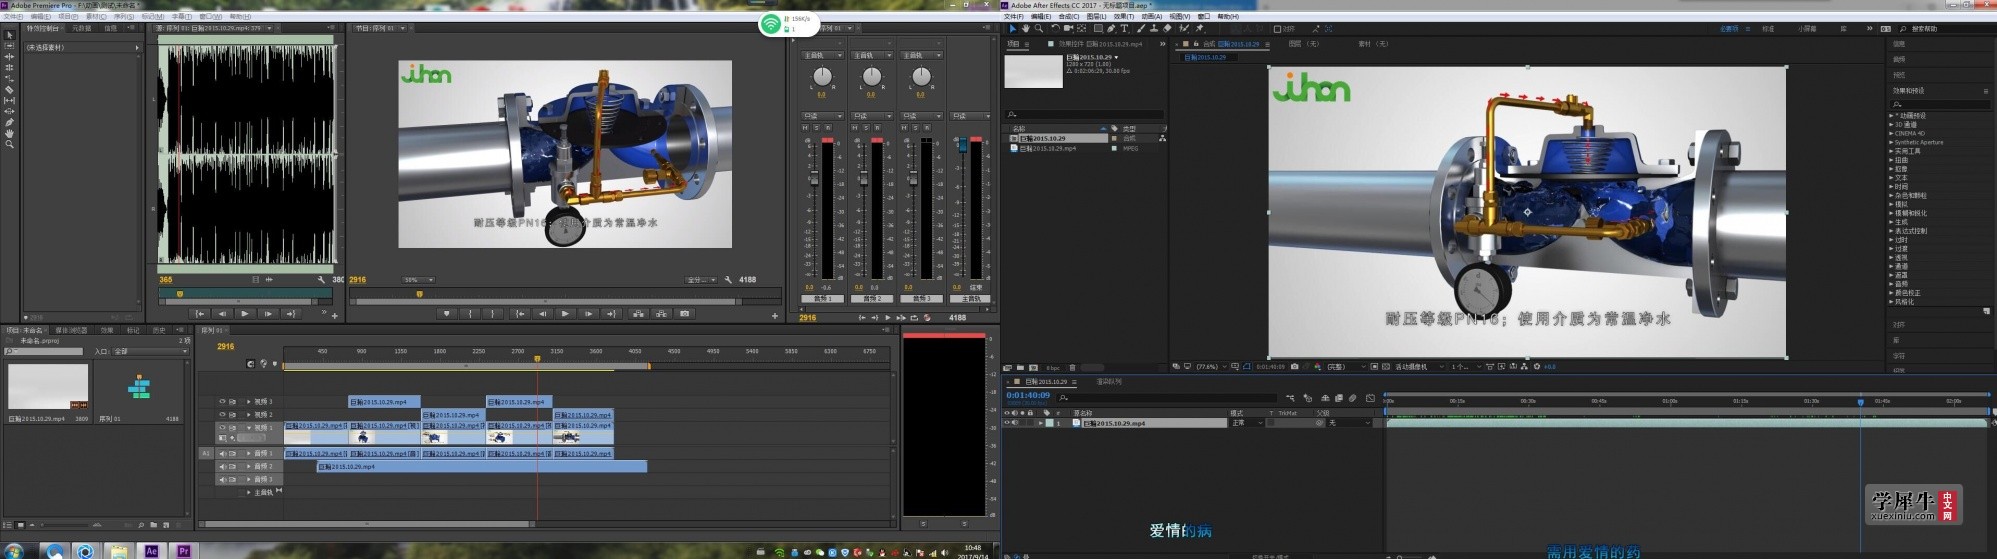The image size is (1997, 559).
Task: Toggle visibility of 巨轮2015.10.29.mp4 layer in After Effects
Action: (x=1007, y=423)
